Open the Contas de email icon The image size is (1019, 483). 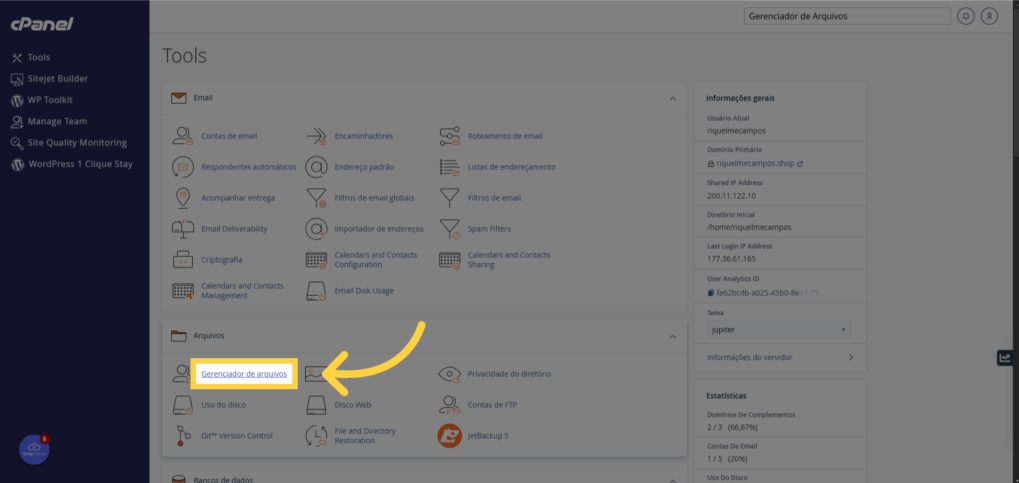coord(183,136)
